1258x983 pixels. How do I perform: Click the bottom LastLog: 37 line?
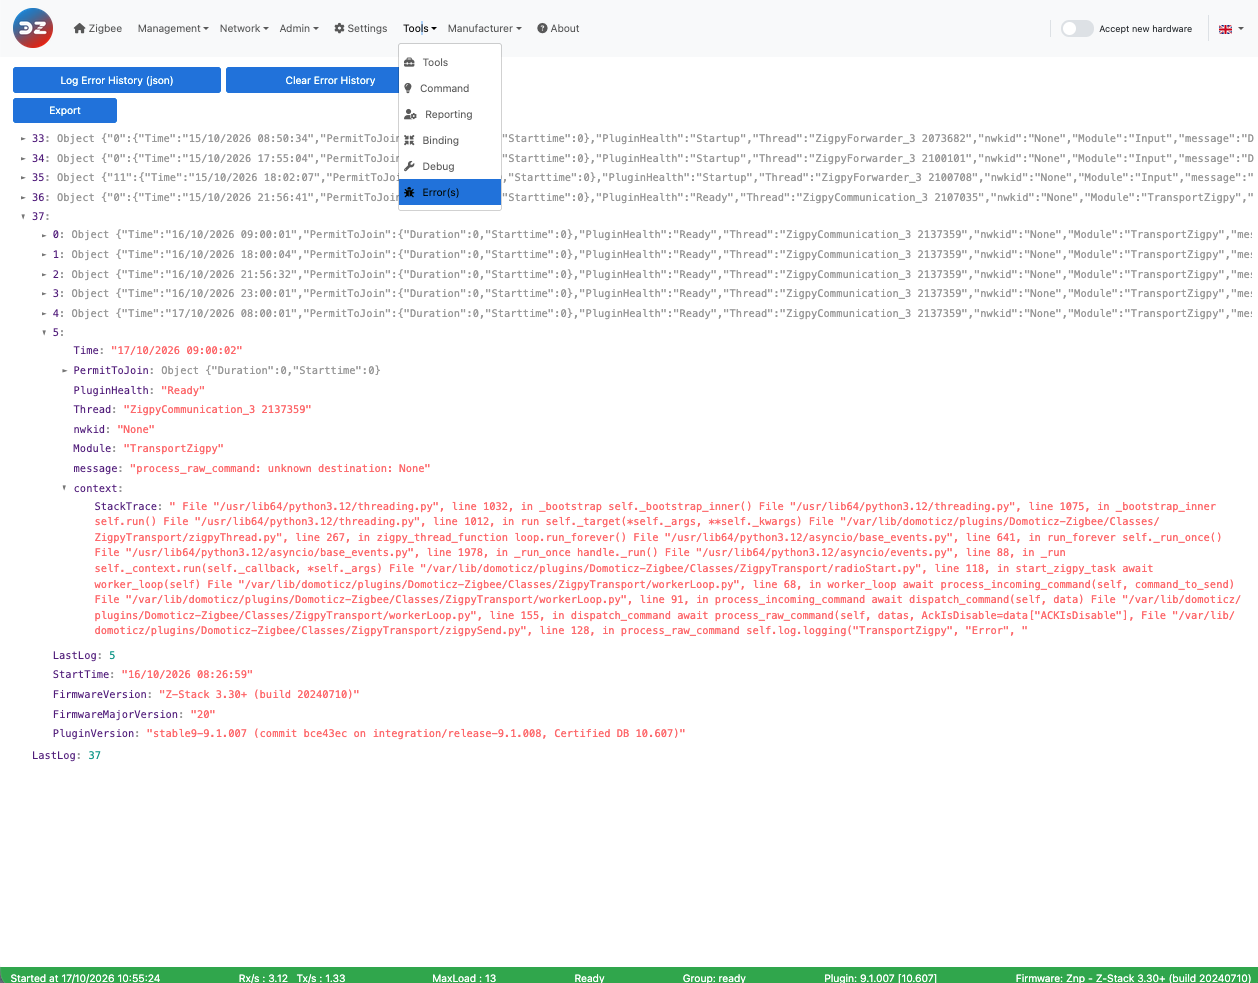[x=67, y=756]
